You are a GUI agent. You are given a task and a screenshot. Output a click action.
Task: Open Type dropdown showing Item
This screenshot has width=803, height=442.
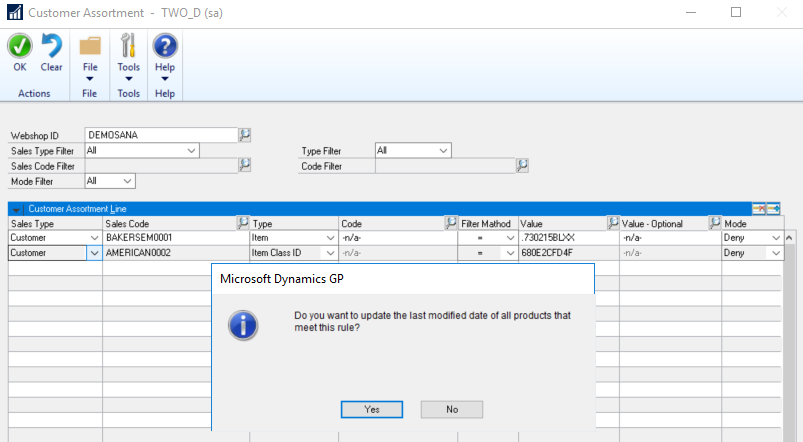point(330,238)
